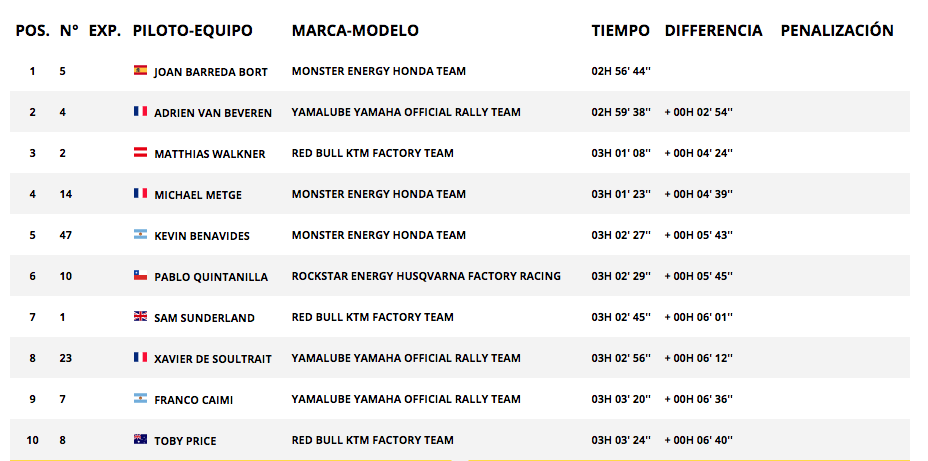This screenshot has width=928, height=461.
Task: Click the Argentine flag beside Kevin Benavides
Action: click(140, 234)
